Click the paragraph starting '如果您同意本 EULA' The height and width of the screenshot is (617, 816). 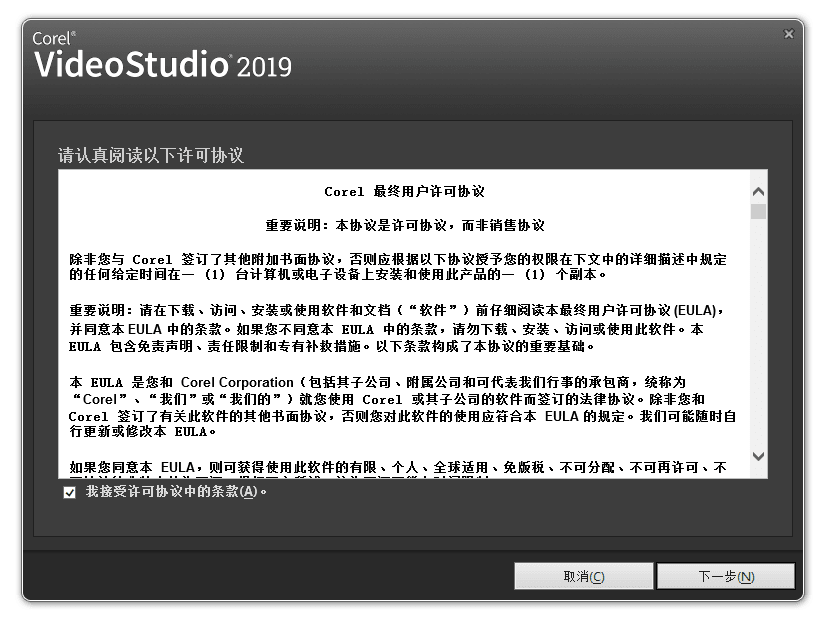tap(398, 469)
